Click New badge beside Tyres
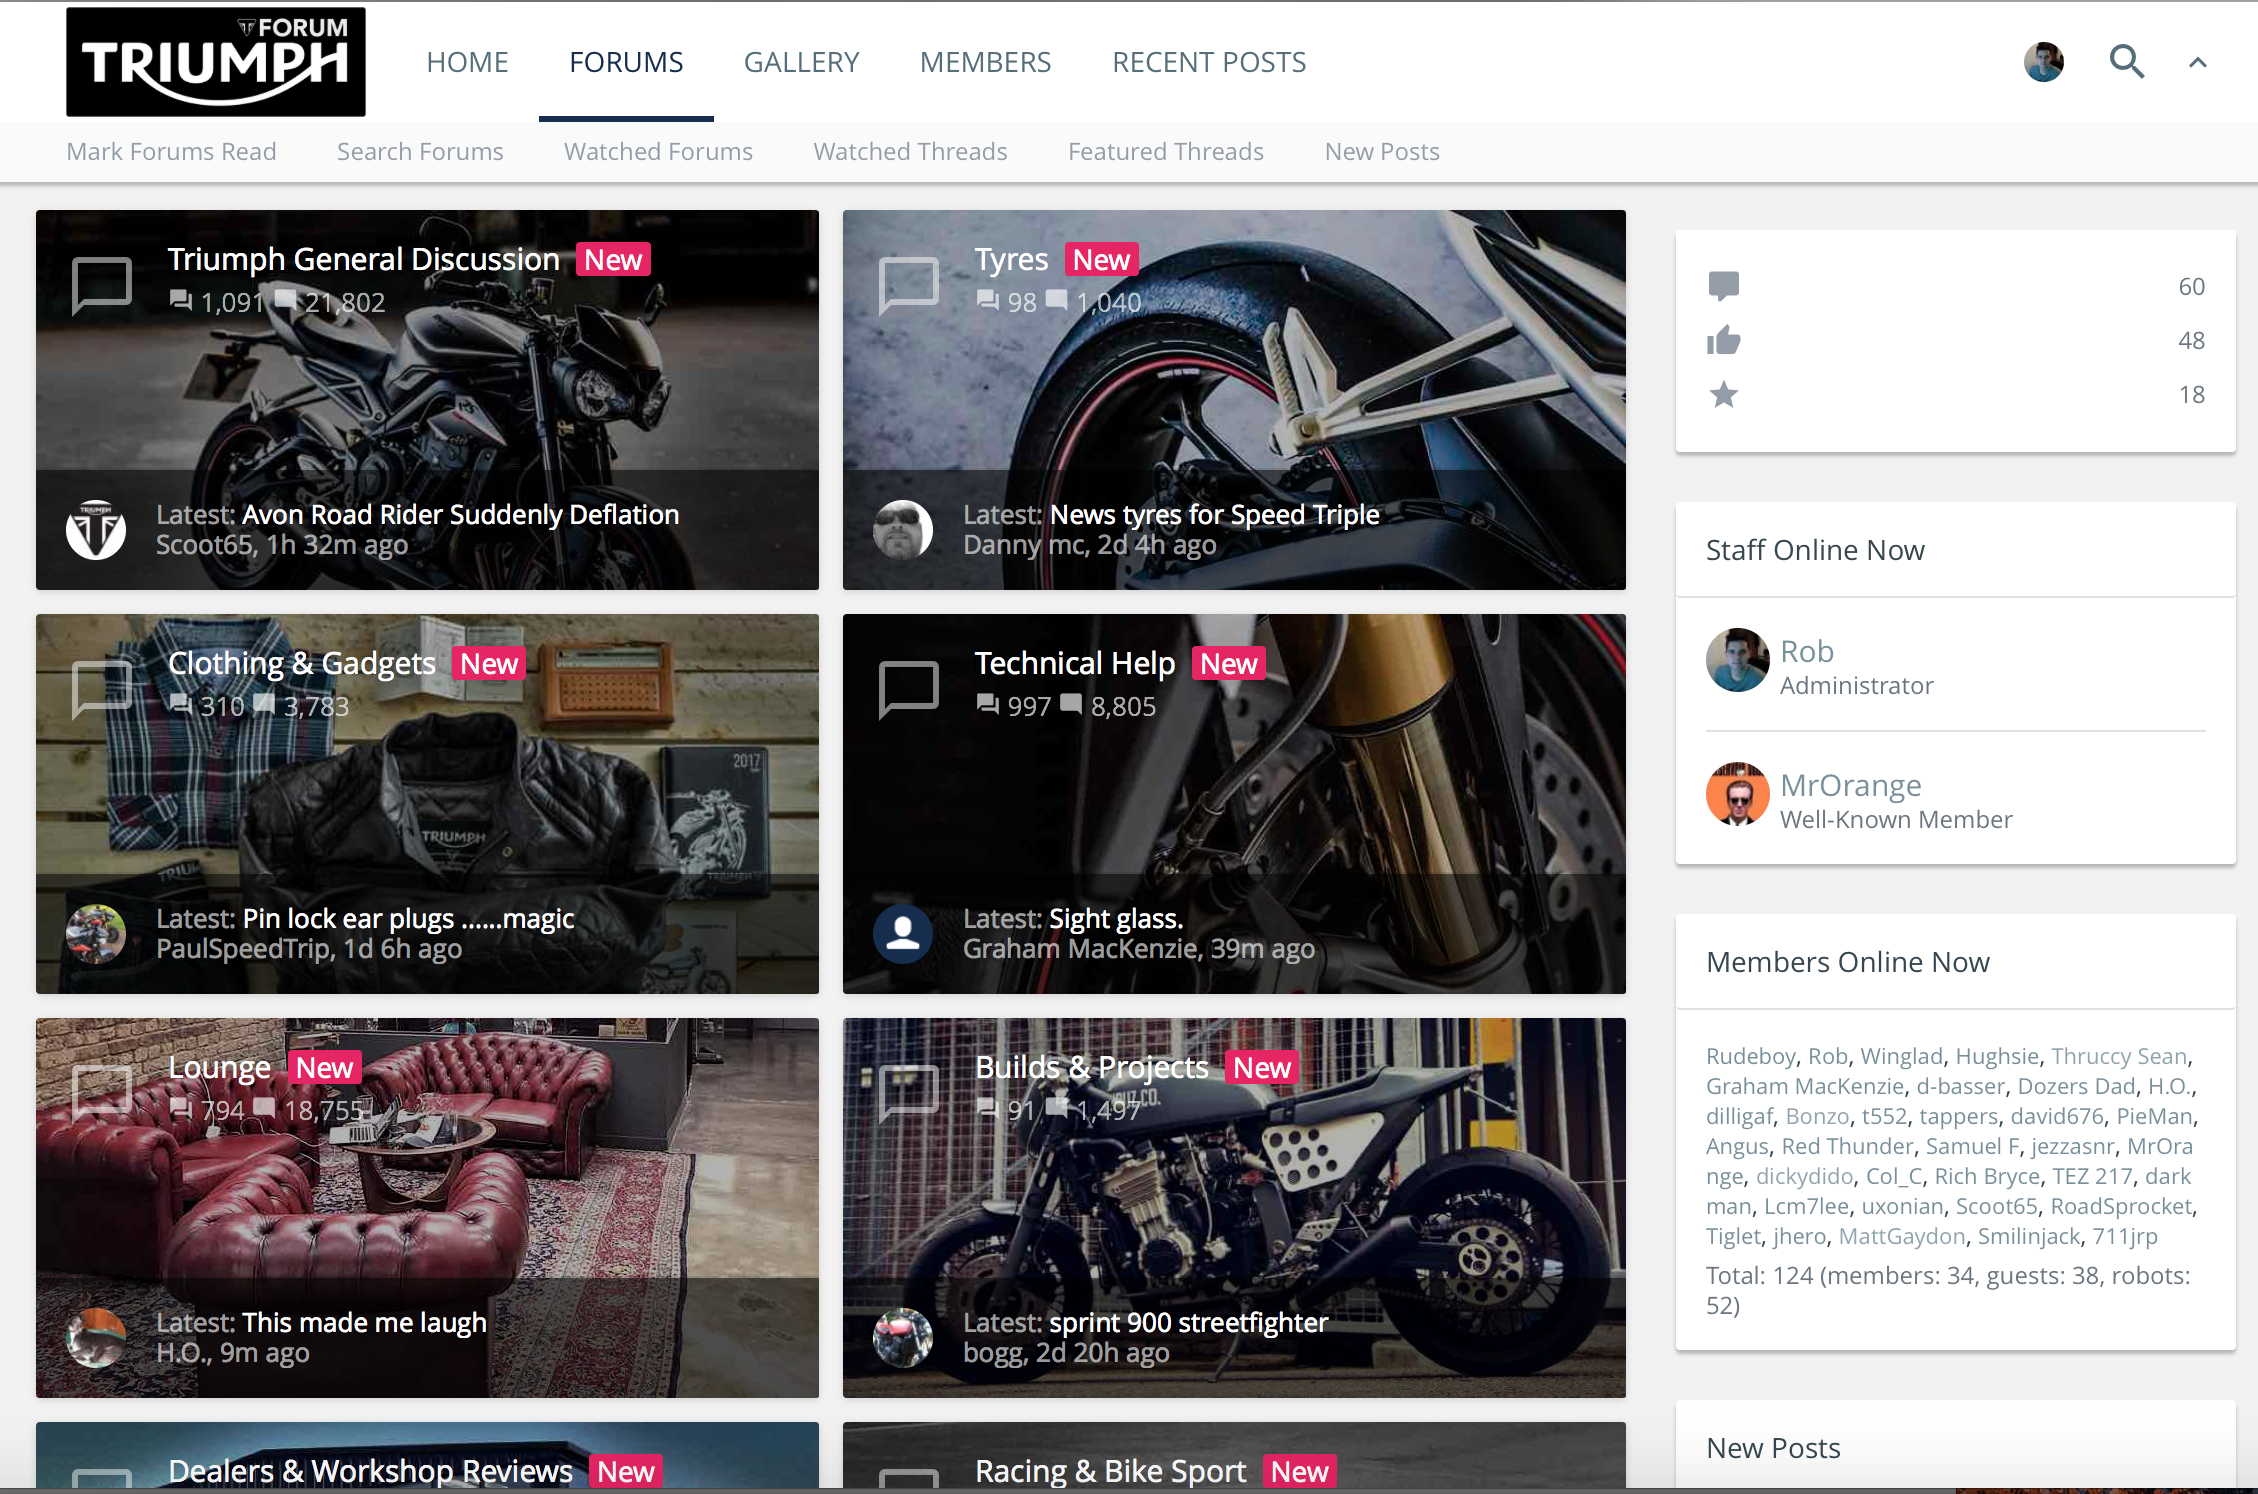This screenshot has height=1494, width=2258. pyautogui.click(x=1101, y=259)
